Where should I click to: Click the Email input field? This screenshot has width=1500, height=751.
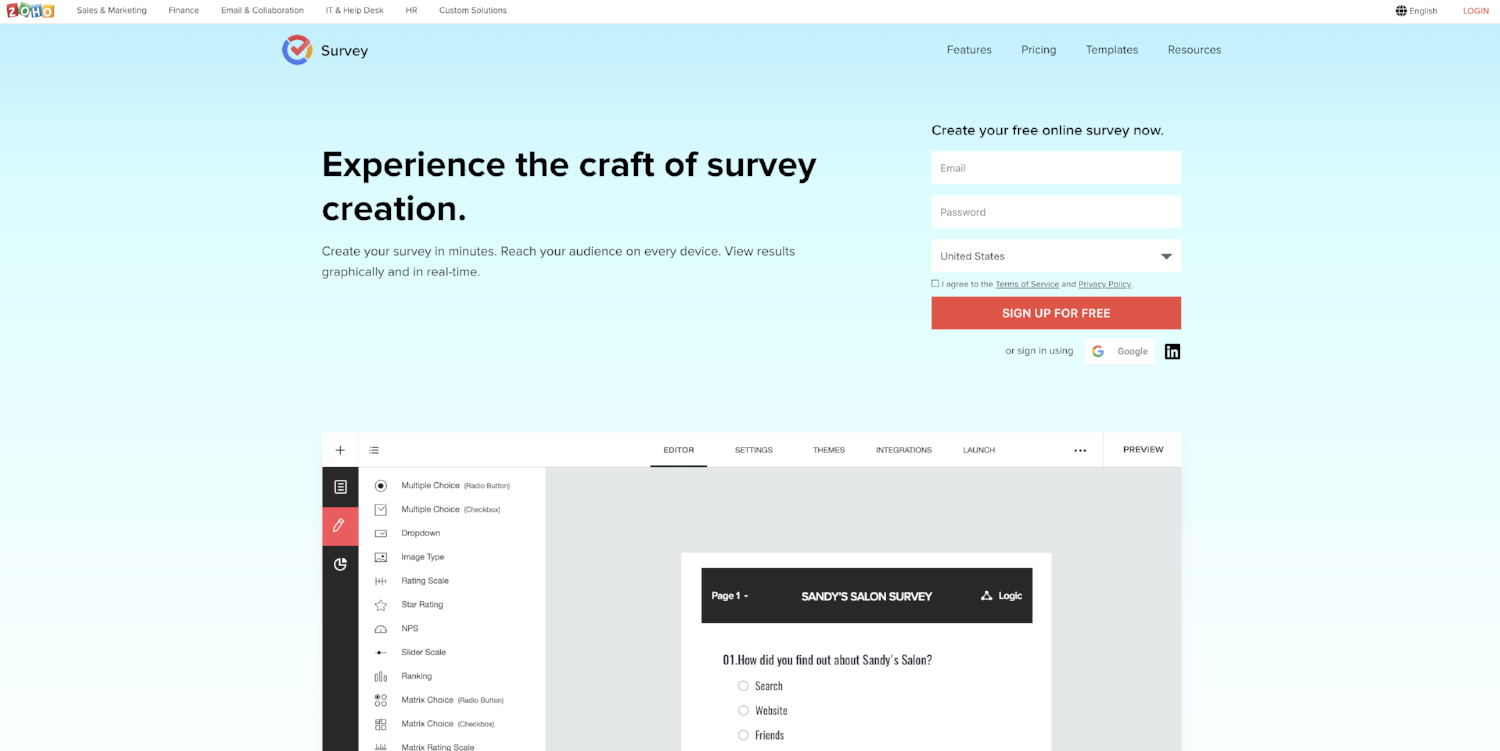click(1055, 168)
